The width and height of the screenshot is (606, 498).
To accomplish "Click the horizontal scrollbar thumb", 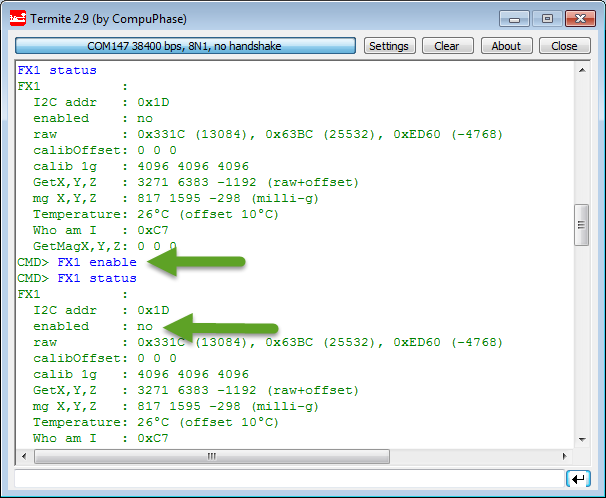I will point(210,456).
